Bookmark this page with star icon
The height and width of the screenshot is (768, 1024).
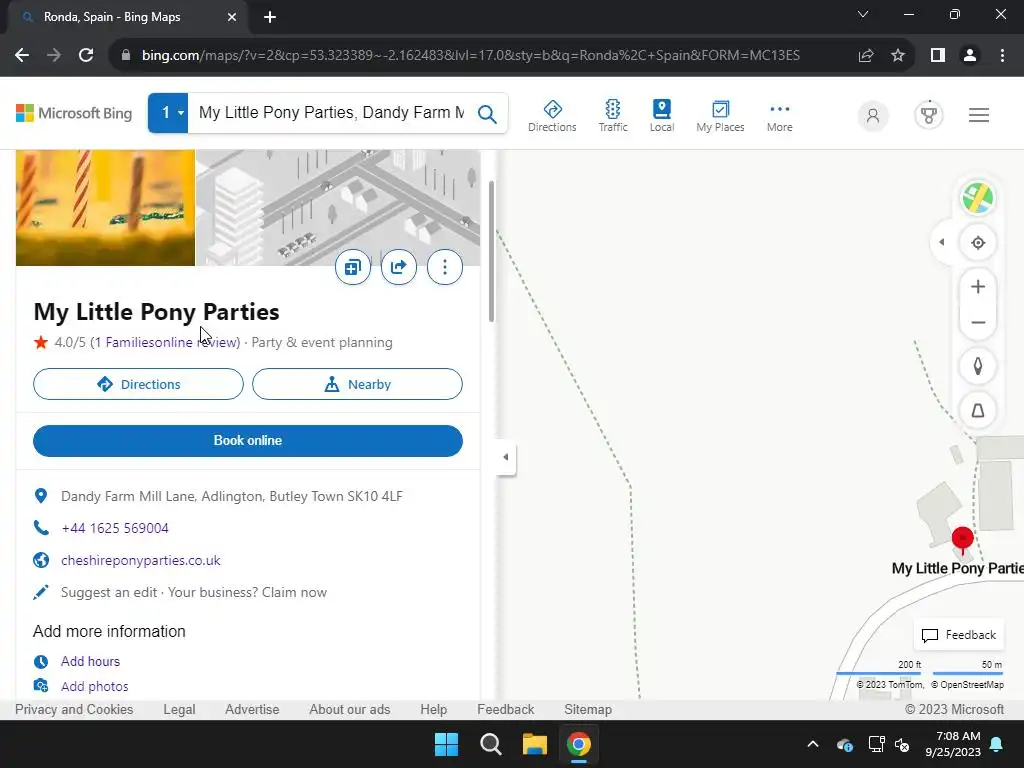tap(898, 56)
